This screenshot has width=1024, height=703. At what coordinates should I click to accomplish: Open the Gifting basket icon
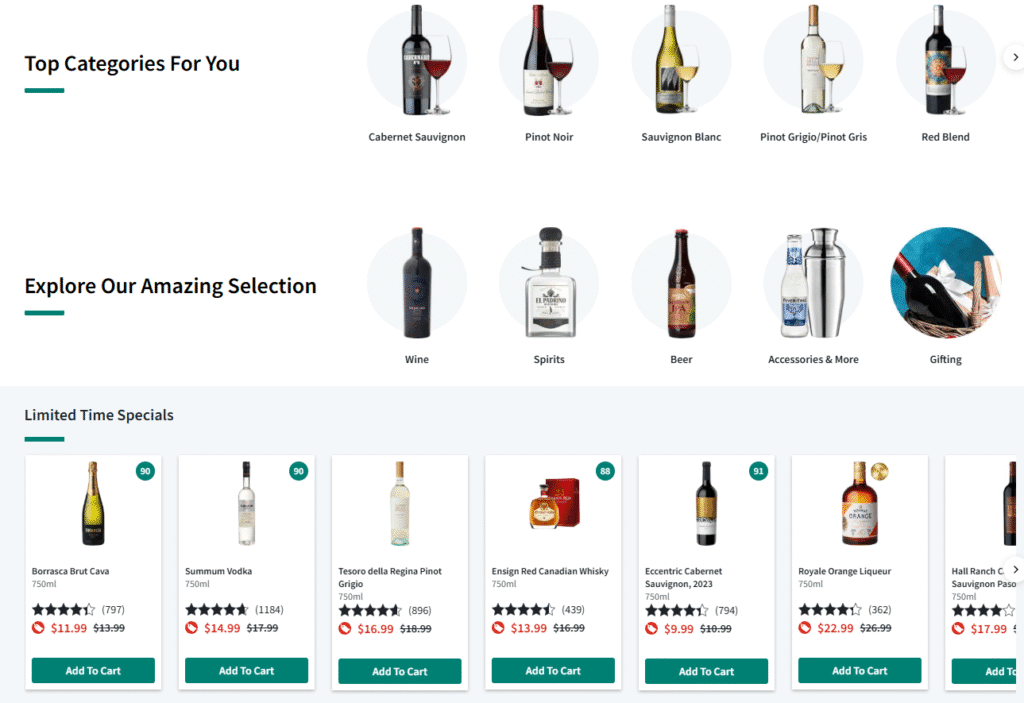tap(945, 283)
